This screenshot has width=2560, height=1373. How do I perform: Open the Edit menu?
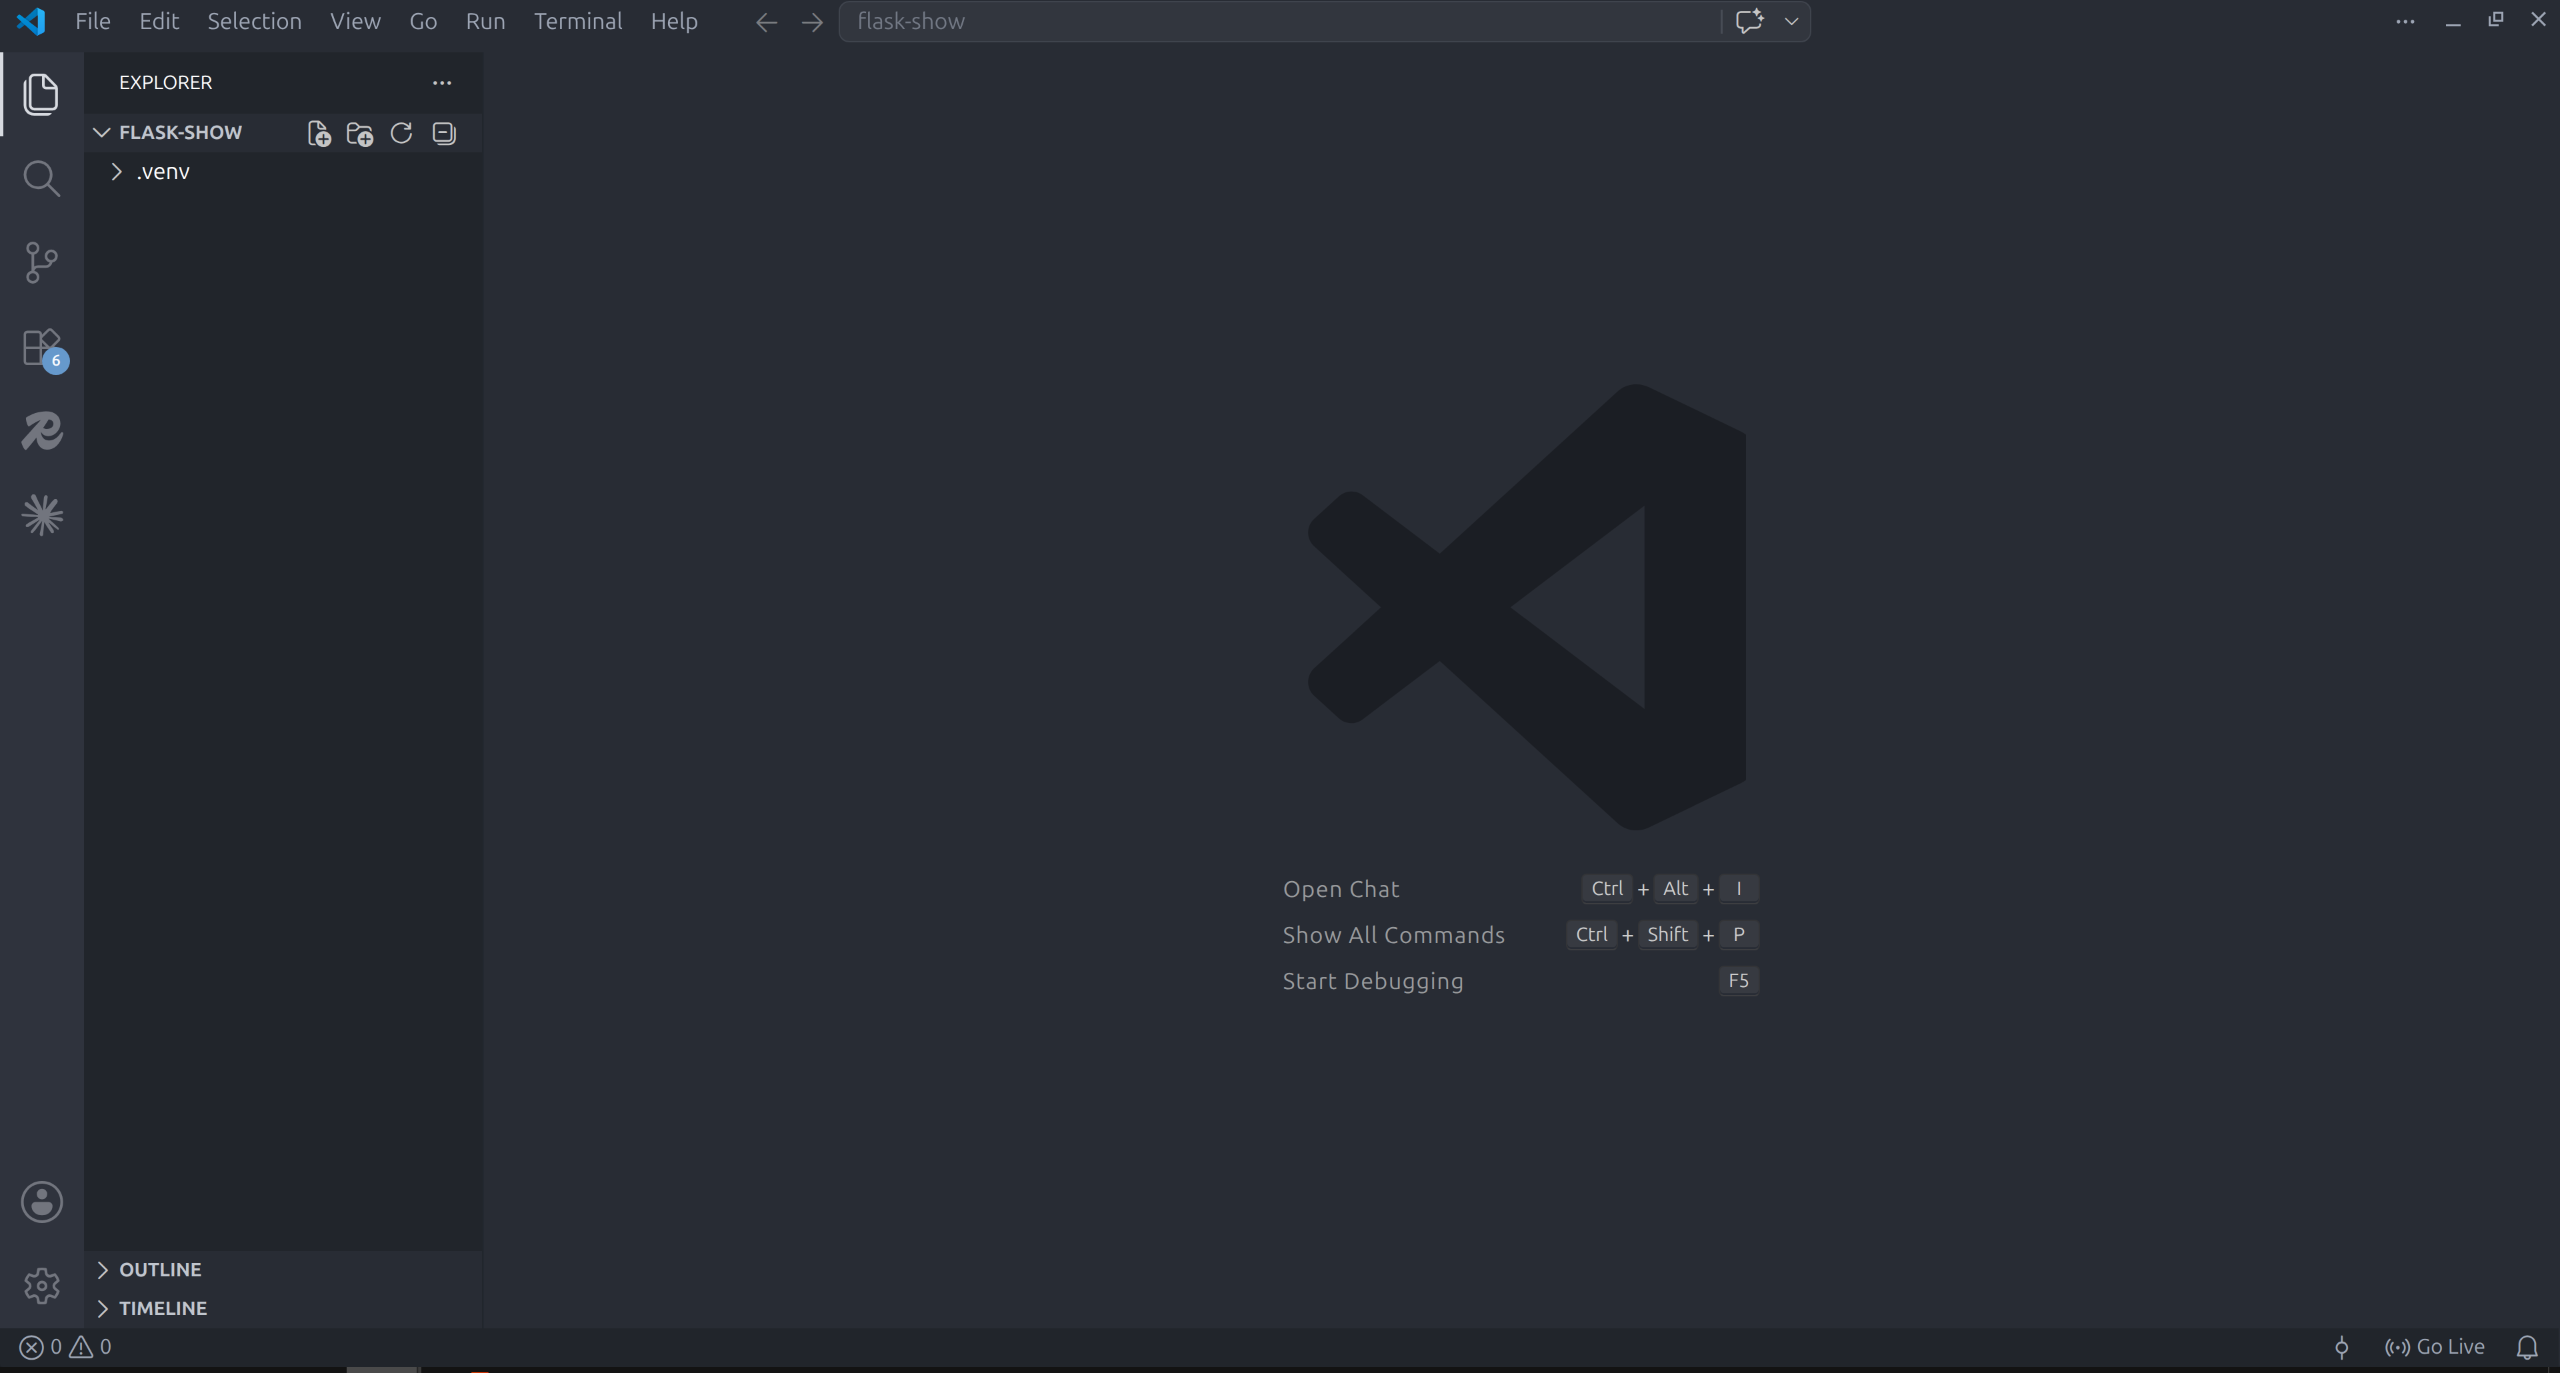pos(159,21)
